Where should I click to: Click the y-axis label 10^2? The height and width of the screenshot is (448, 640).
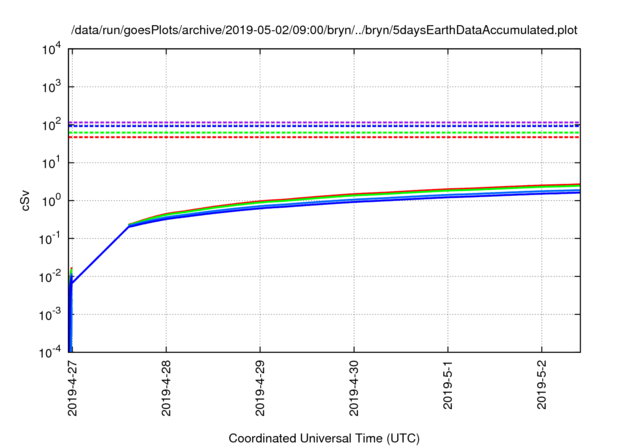pos(51,125)
